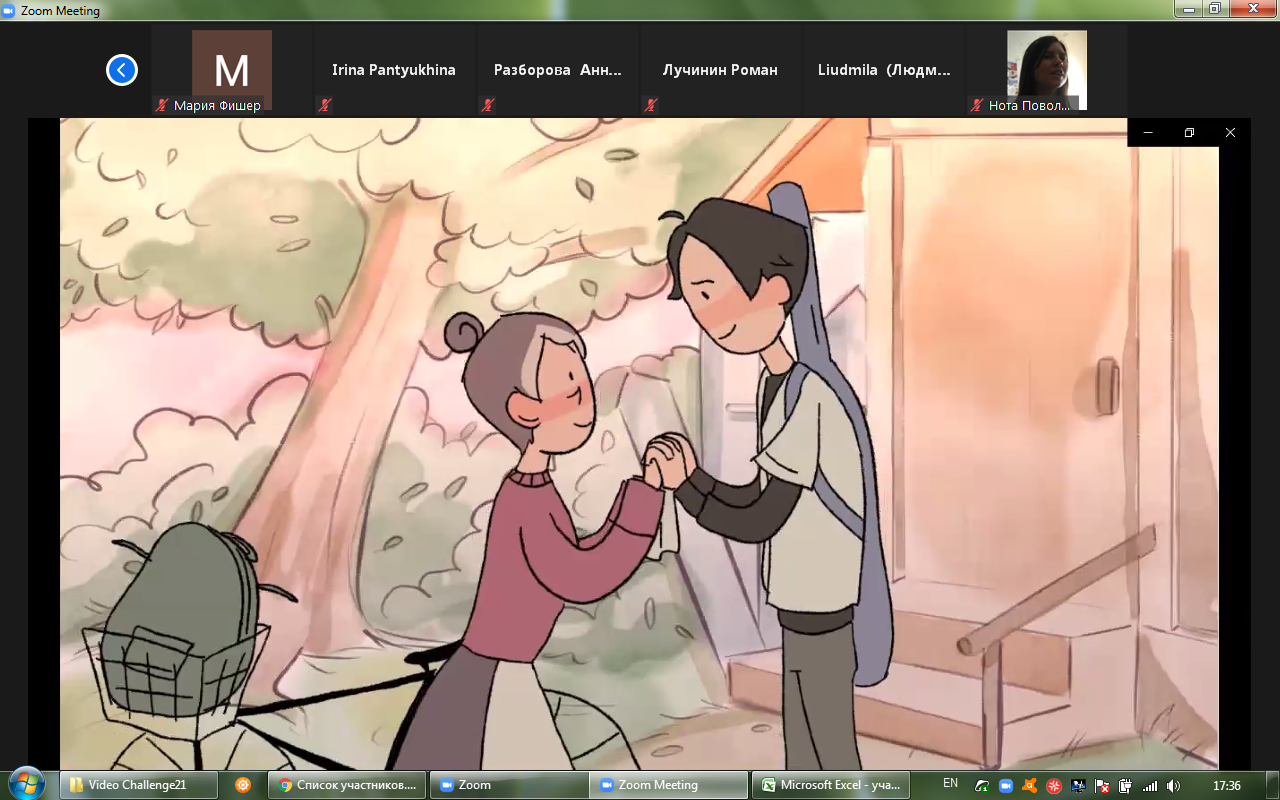Switch the EN input language indicator
The image size is (1280, 800).
point(950,783)
